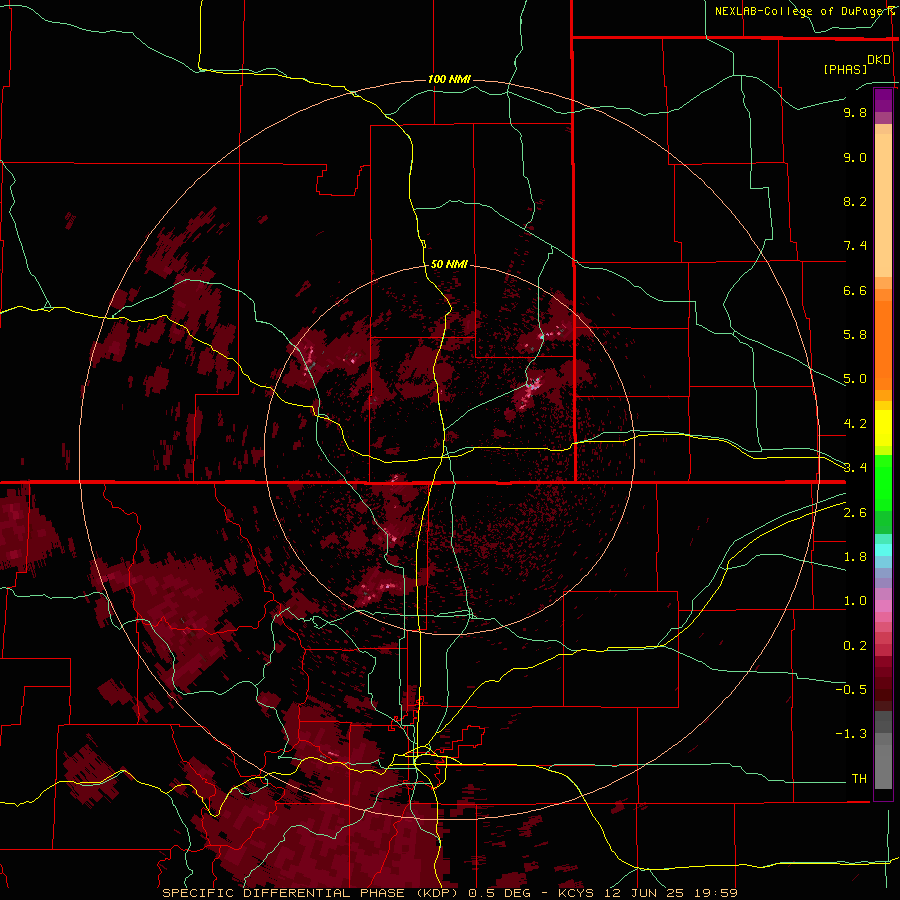
Task: Select the -1.3 value on the scale
Action: pyautogui.click(x=851, y=734)
